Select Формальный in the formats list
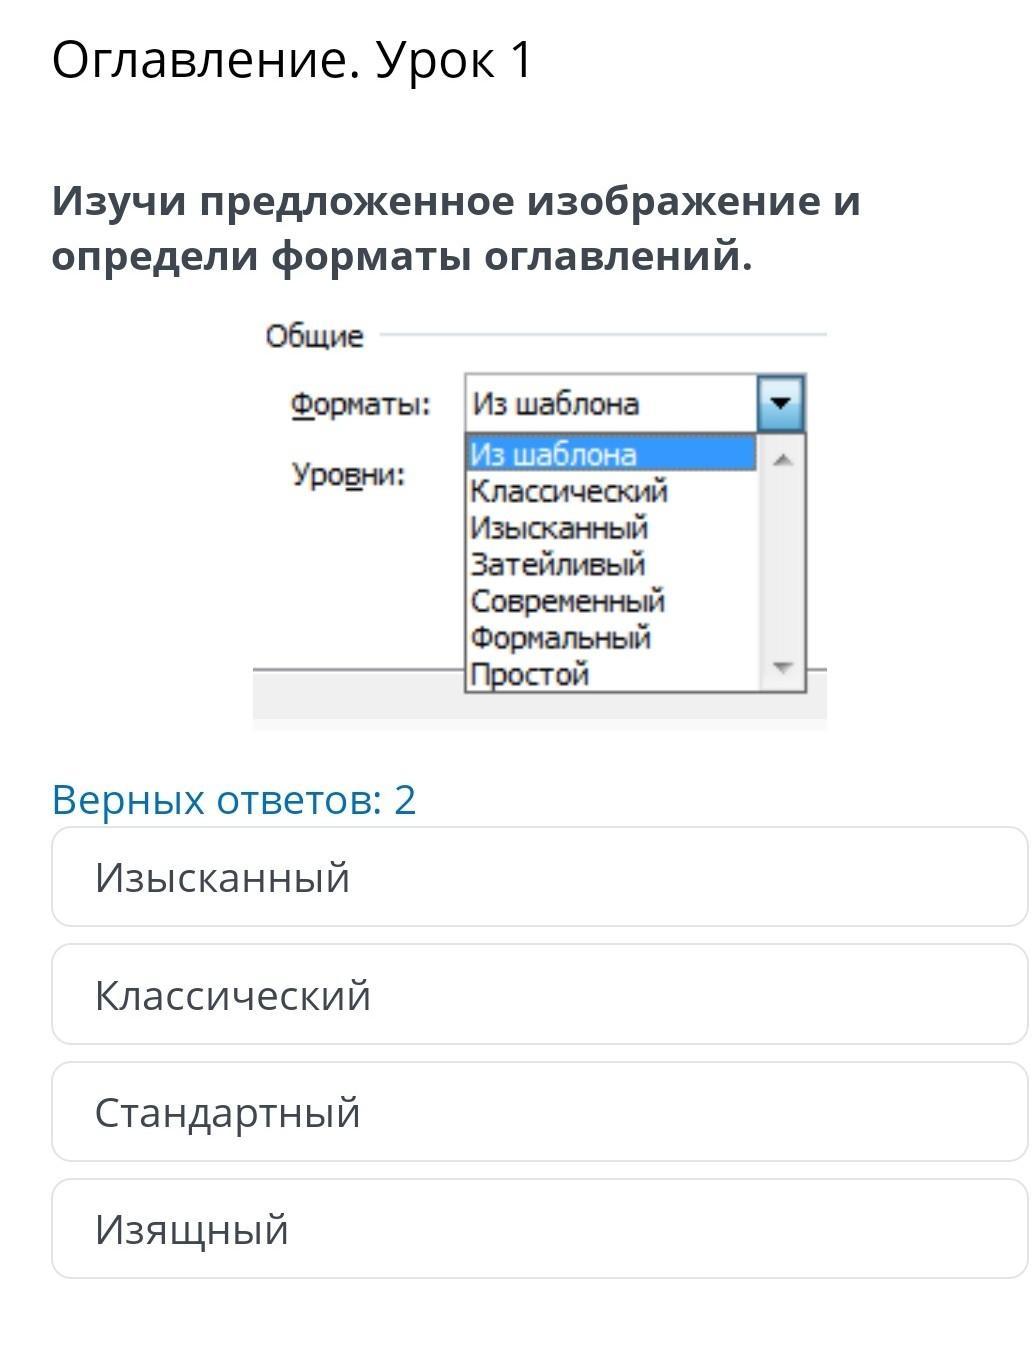 pos(560,637)
